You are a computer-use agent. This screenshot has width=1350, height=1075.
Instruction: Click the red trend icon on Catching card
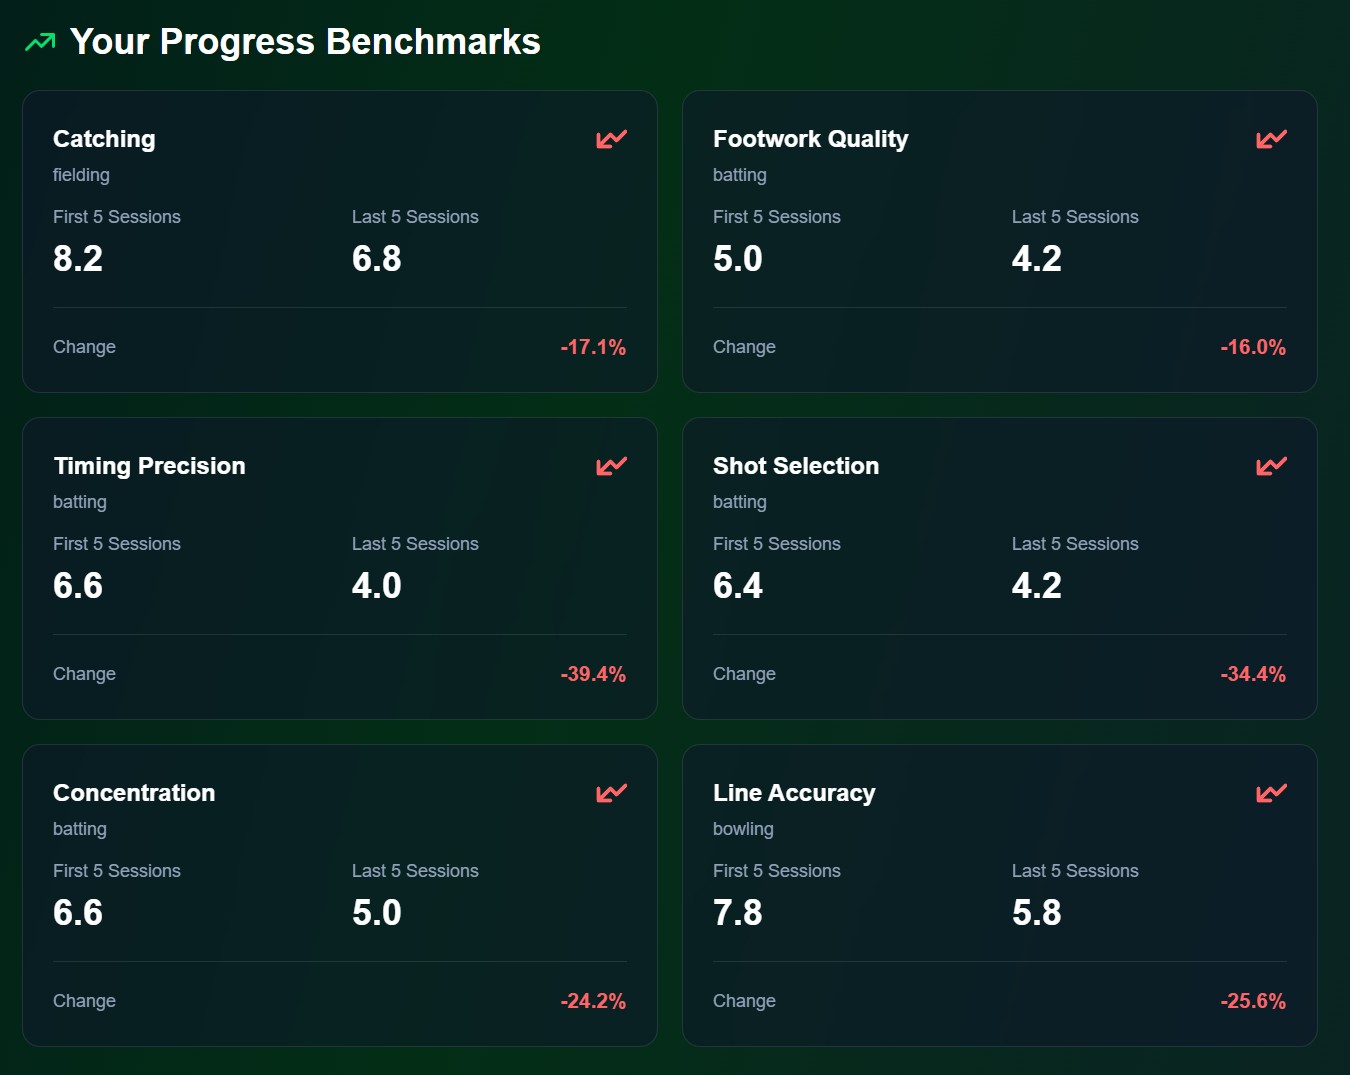(610, 139)
